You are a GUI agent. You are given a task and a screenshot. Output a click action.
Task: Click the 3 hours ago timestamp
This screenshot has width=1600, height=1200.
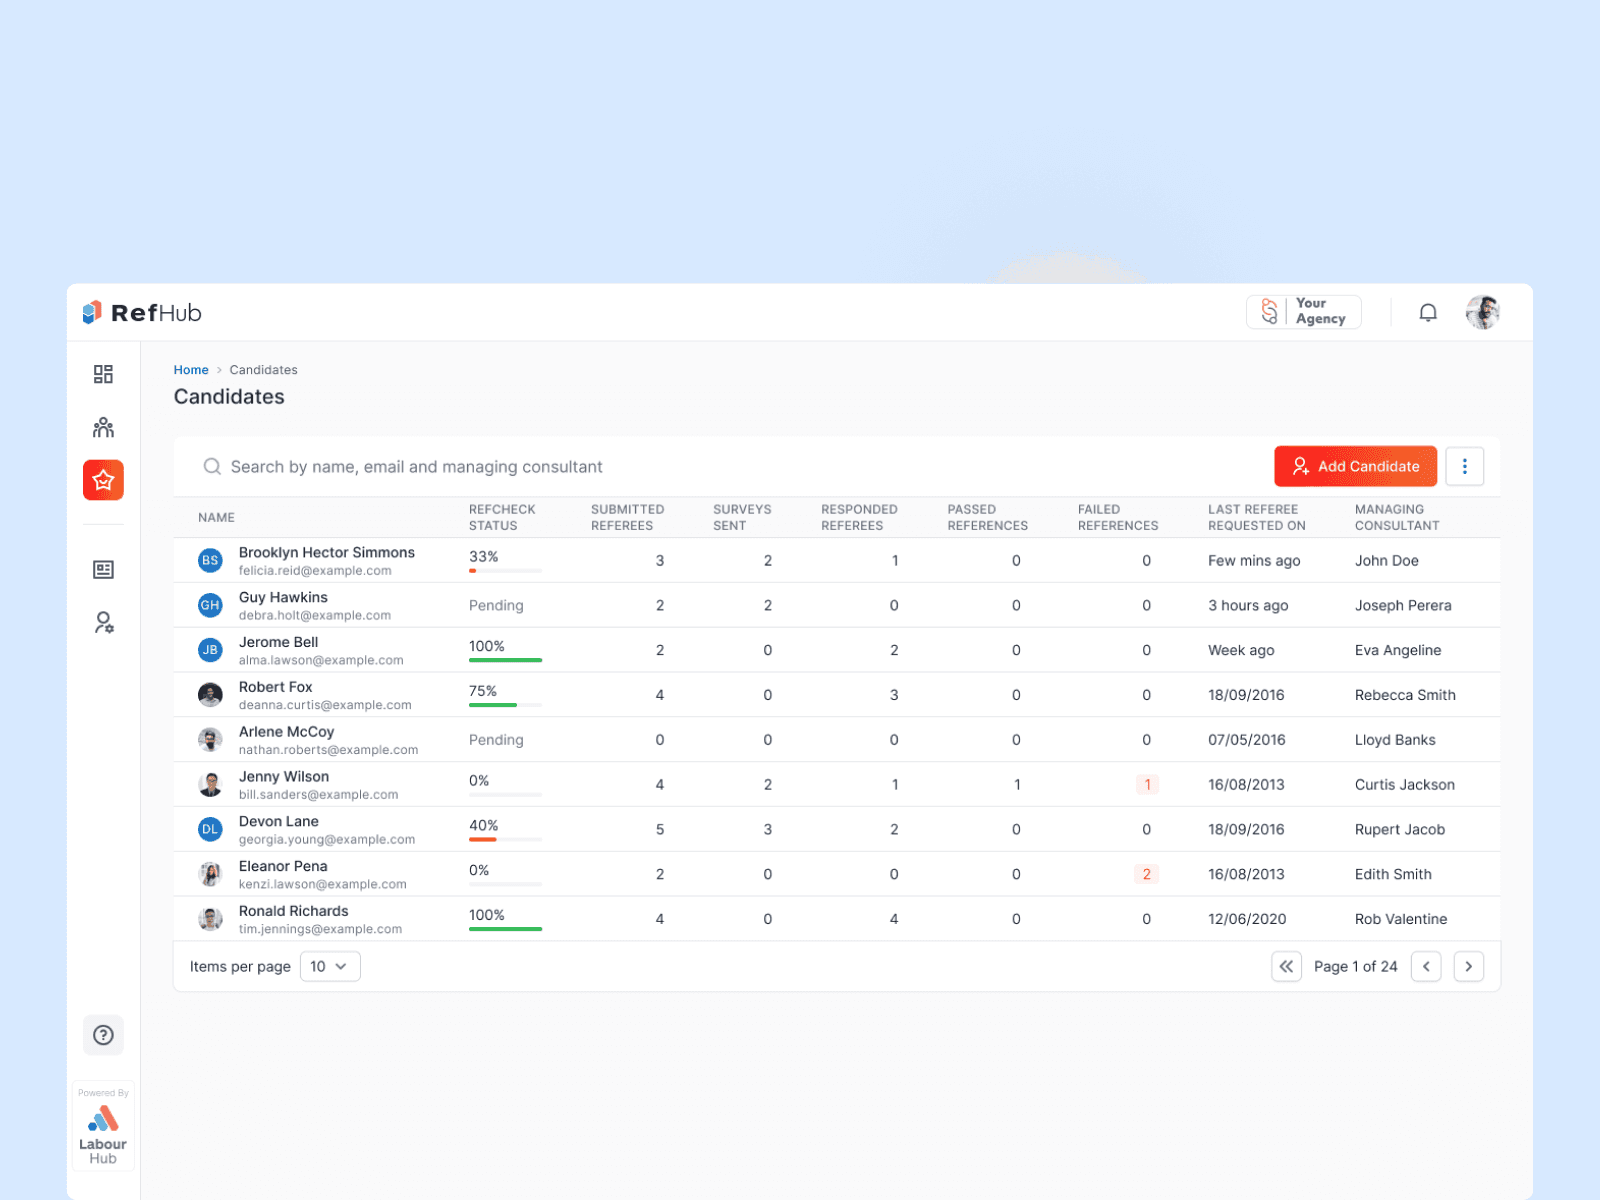(1248, 606)
